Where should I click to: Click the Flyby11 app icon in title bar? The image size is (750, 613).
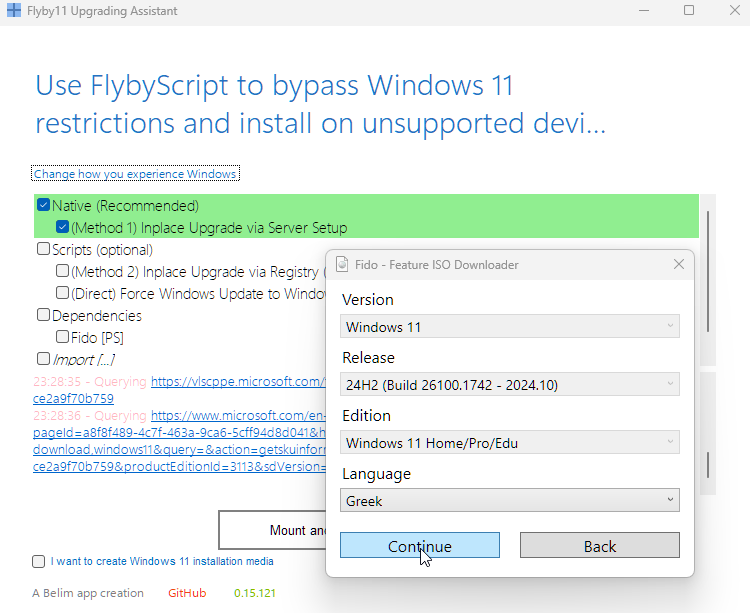point(14,10)
